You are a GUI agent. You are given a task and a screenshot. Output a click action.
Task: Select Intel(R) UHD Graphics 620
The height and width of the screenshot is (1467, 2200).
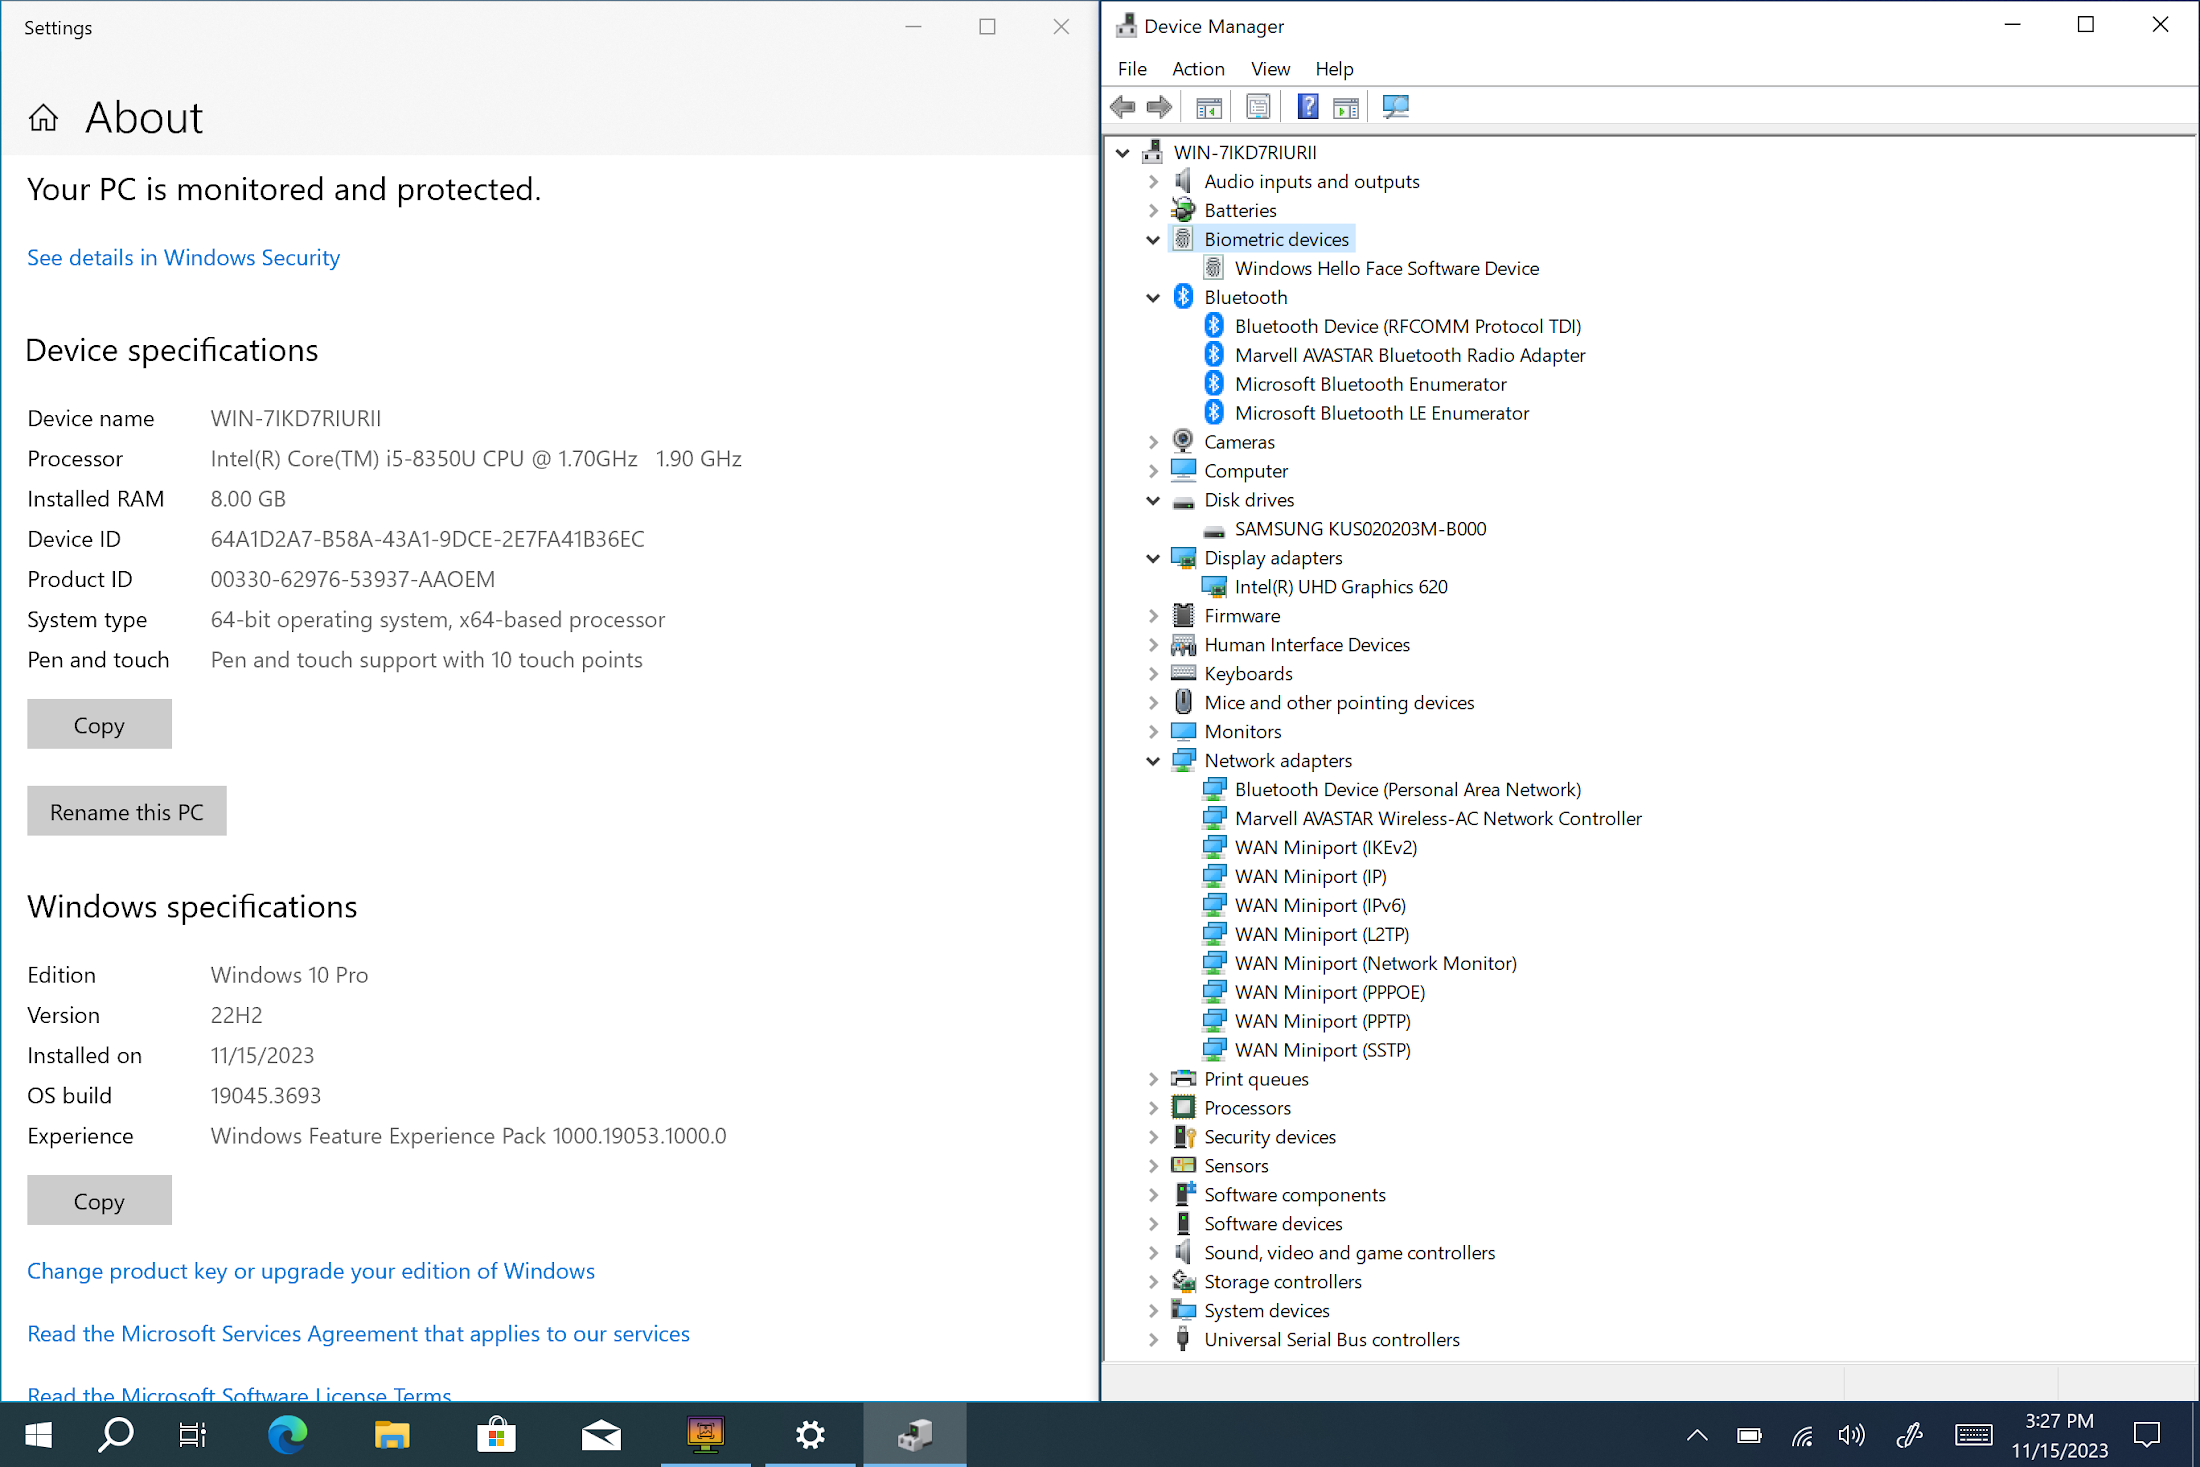click(x=1341, y=587)
